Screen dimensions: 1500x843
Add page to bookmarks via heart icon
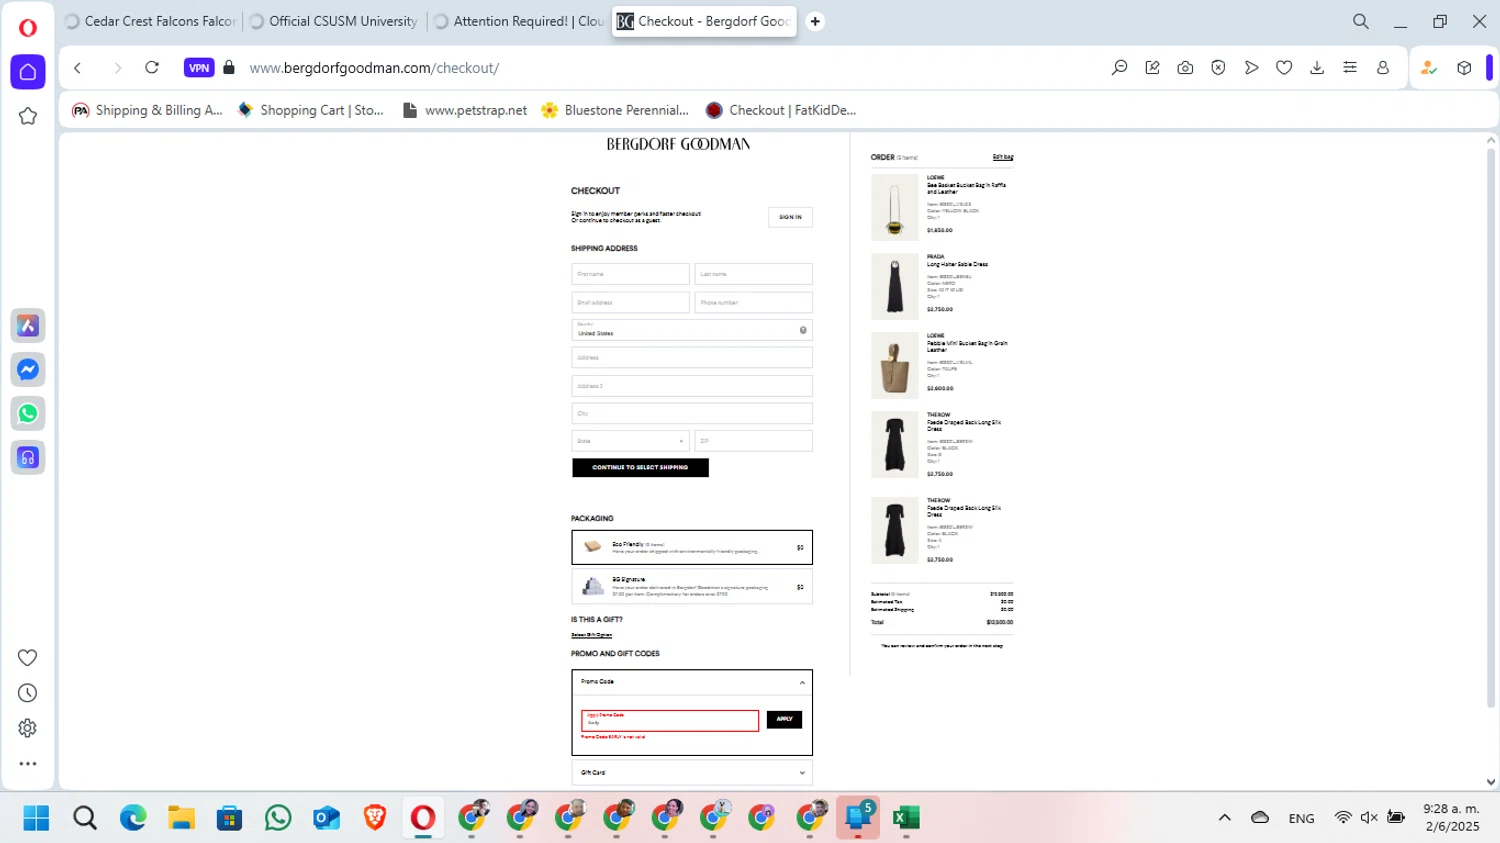coord(1284,68)
